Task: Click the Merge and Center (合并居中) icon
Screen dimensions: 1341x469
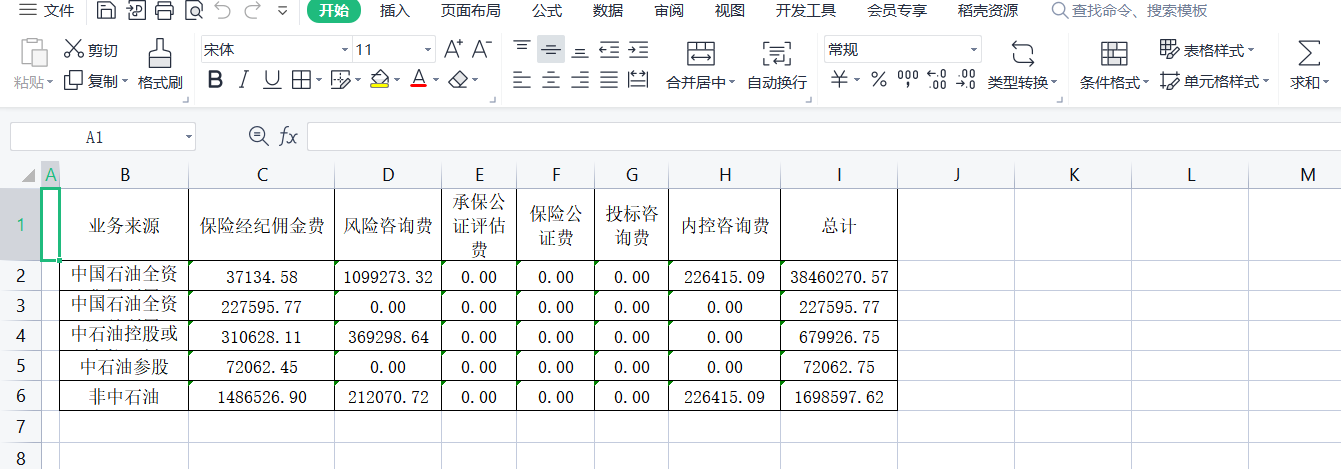Action: pos(701,54)
